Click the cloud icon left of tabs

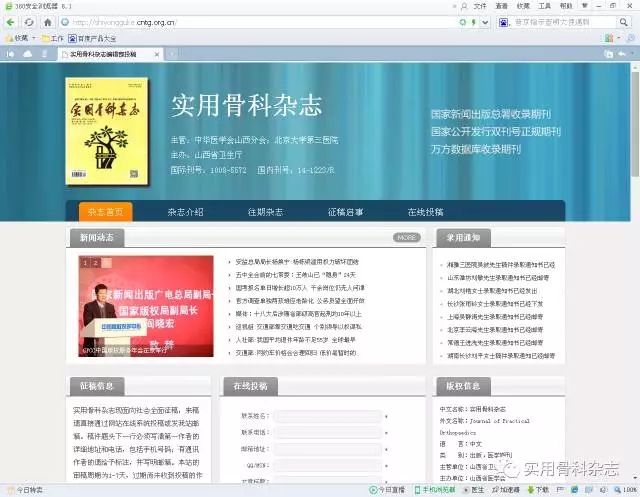28,54
